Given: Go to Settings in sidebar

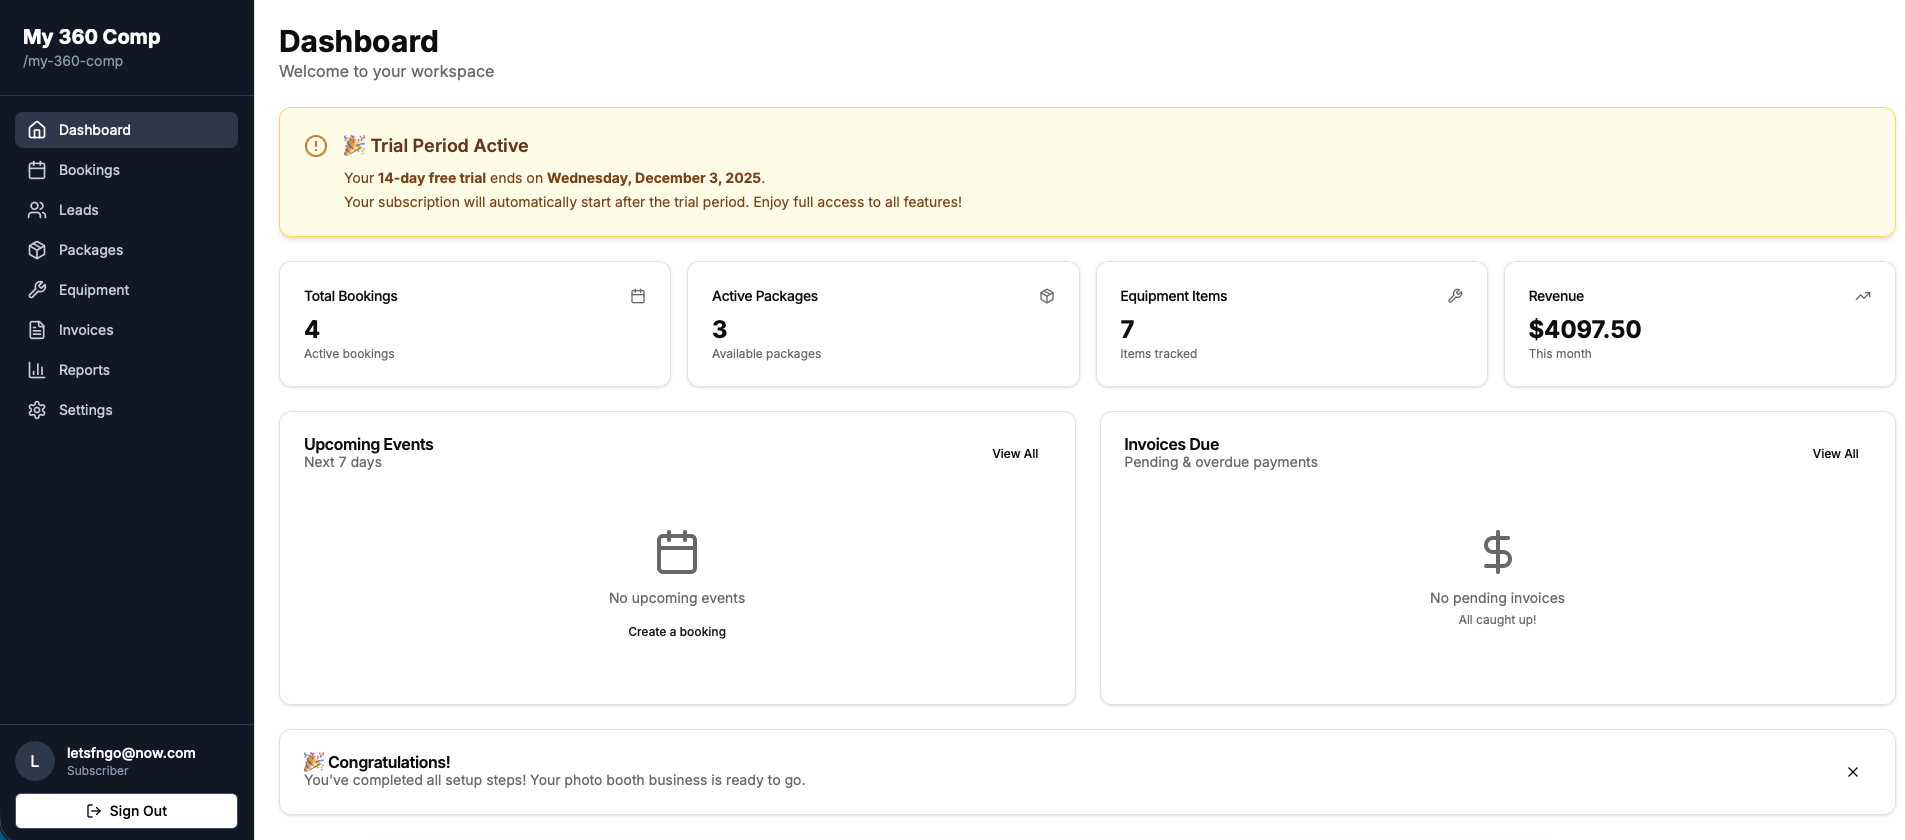Looking at the screenshot, I should tap(126, 410).
